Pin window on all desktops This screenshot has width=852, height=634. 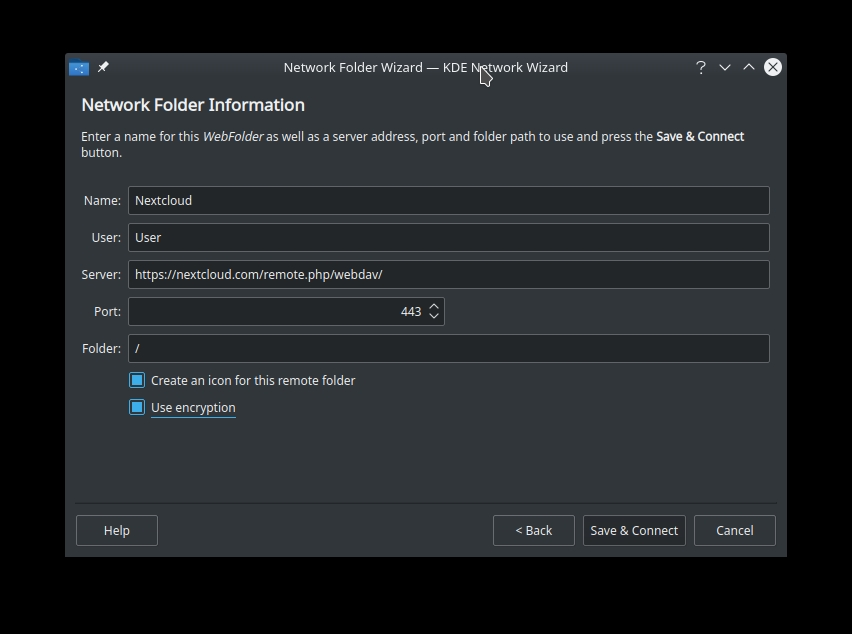[x=103, y=67]
